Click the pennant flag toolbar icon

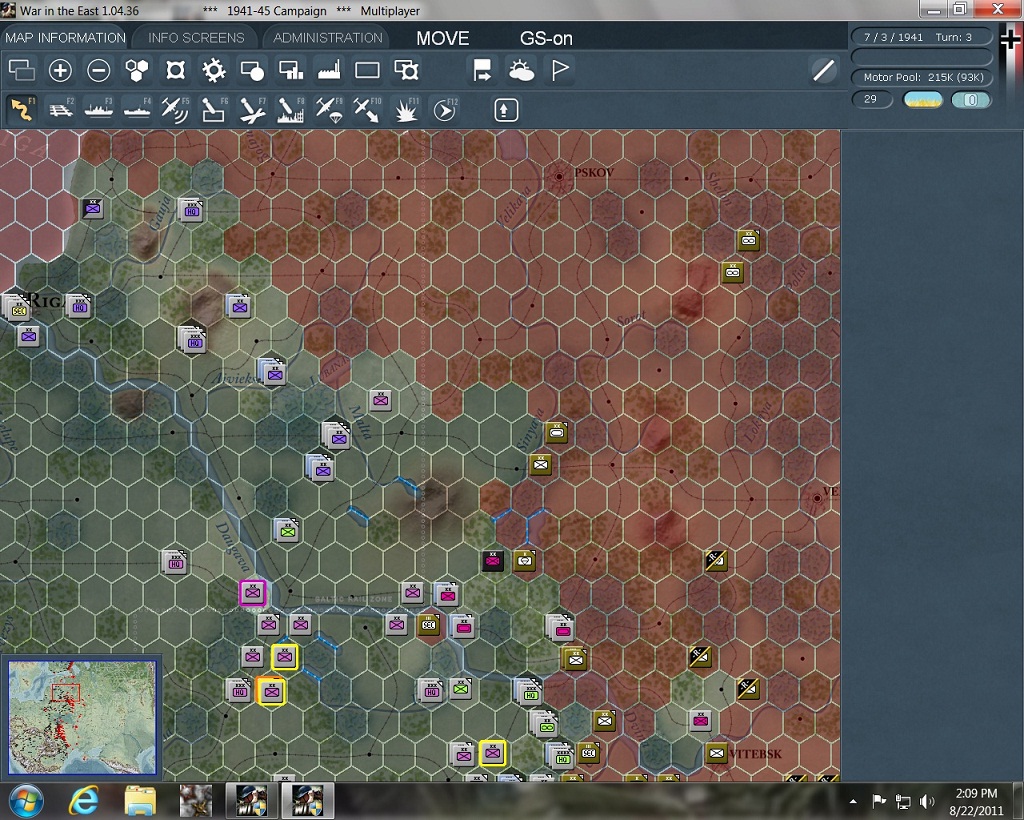click(560, 70)
